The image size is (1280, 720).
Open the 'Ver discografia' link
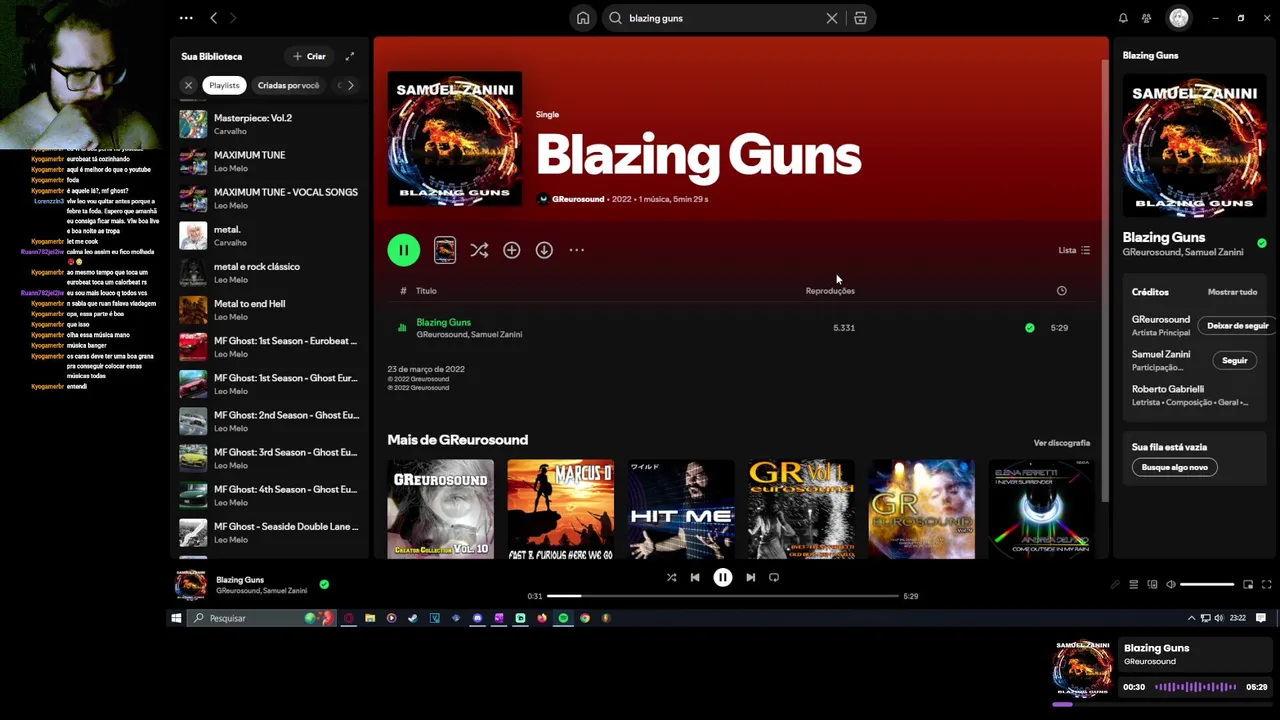(1062, 443)
